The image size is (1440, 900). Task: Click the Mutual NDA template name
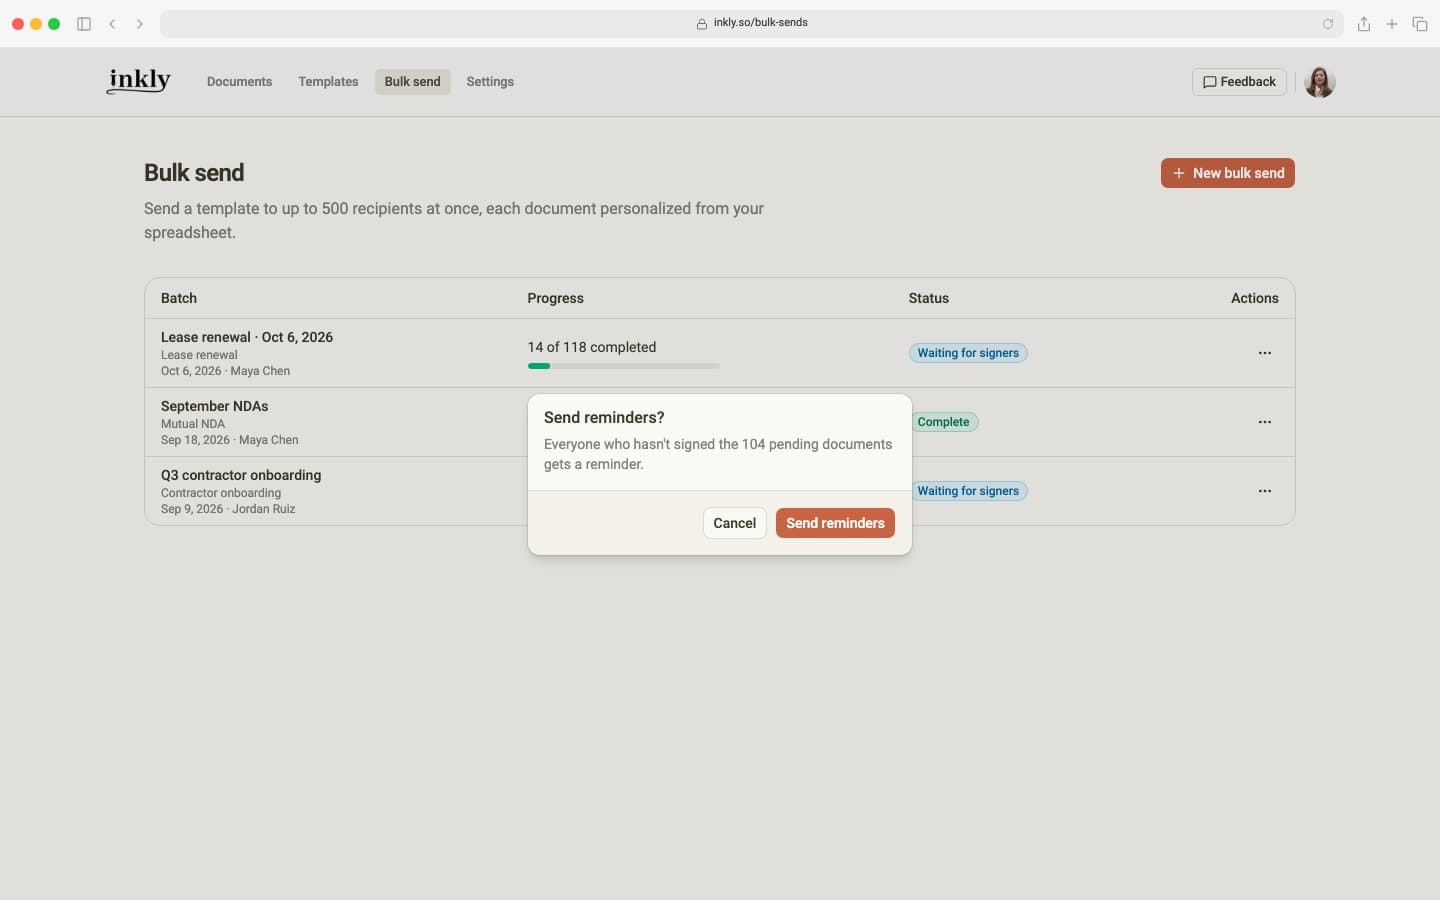193,424
